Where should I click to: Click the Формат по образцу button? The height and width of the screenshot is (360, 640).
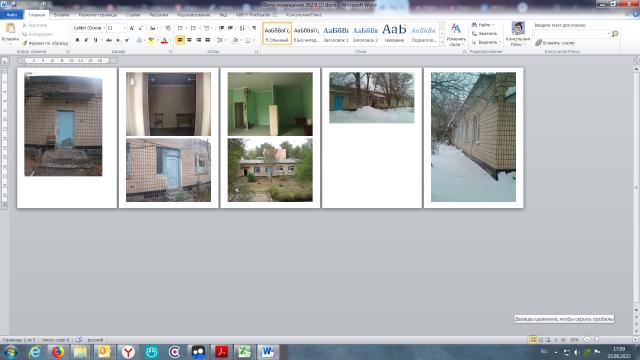pyautogui.click(x=45, y=43)
